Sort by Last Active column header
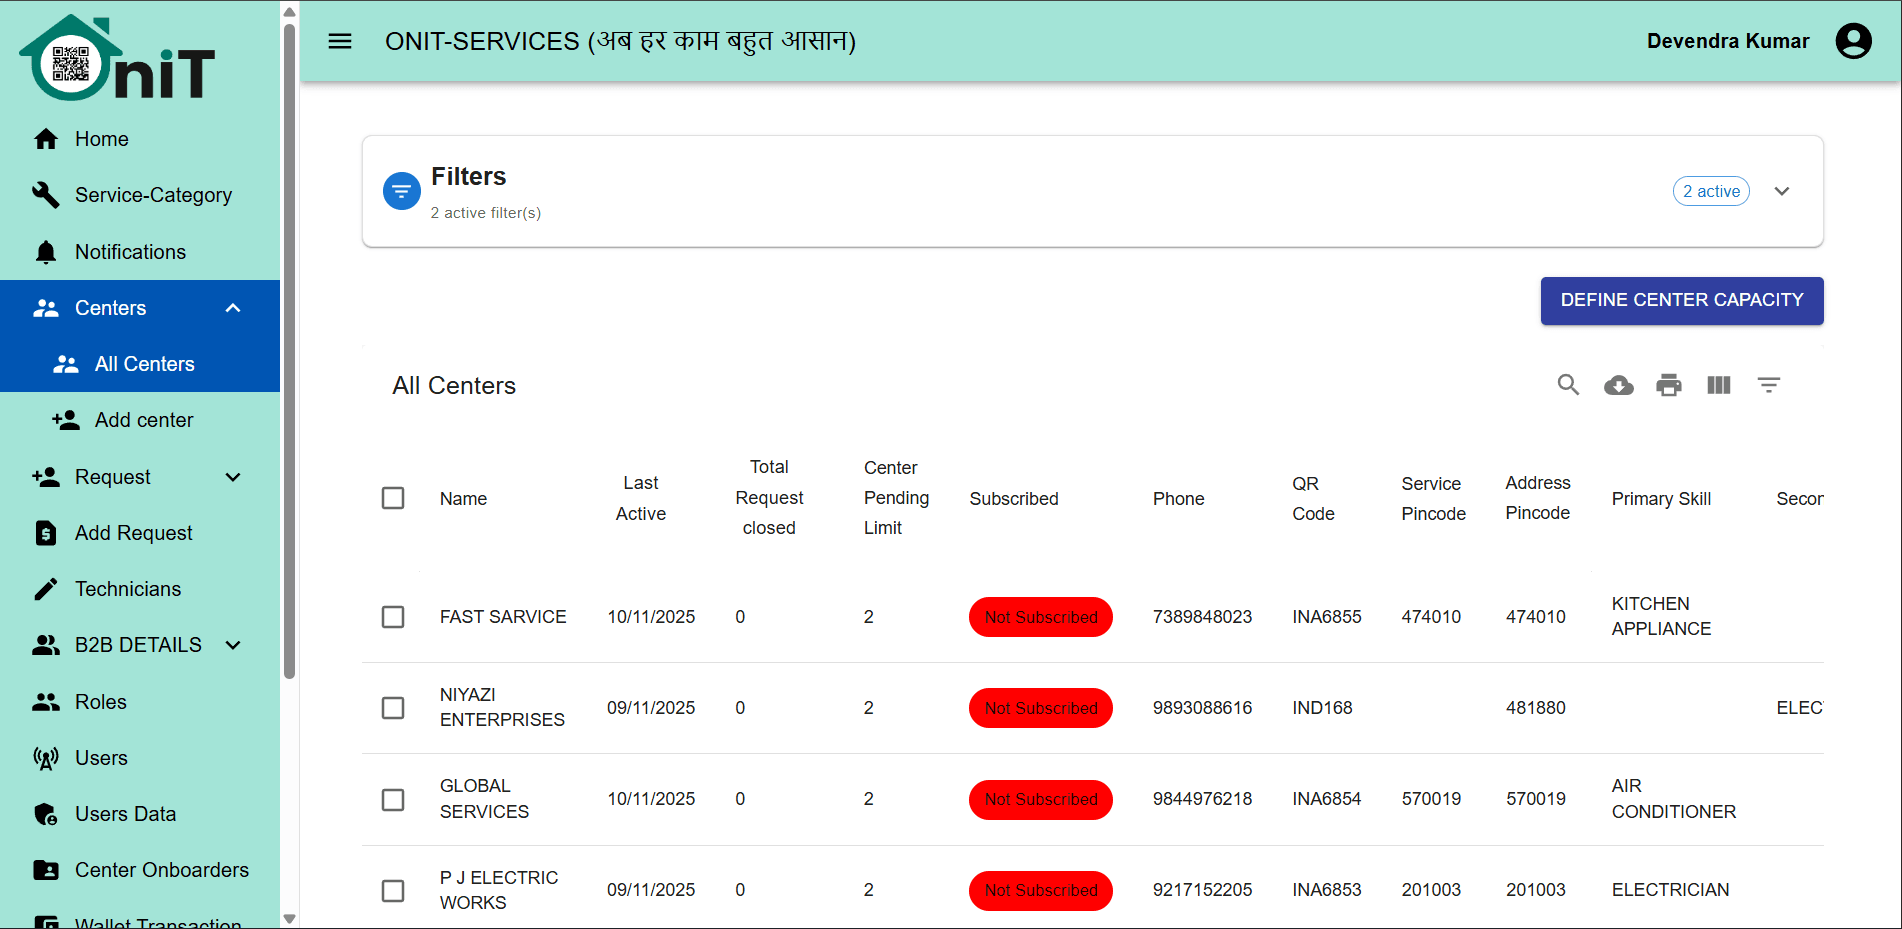 [641, 498]
